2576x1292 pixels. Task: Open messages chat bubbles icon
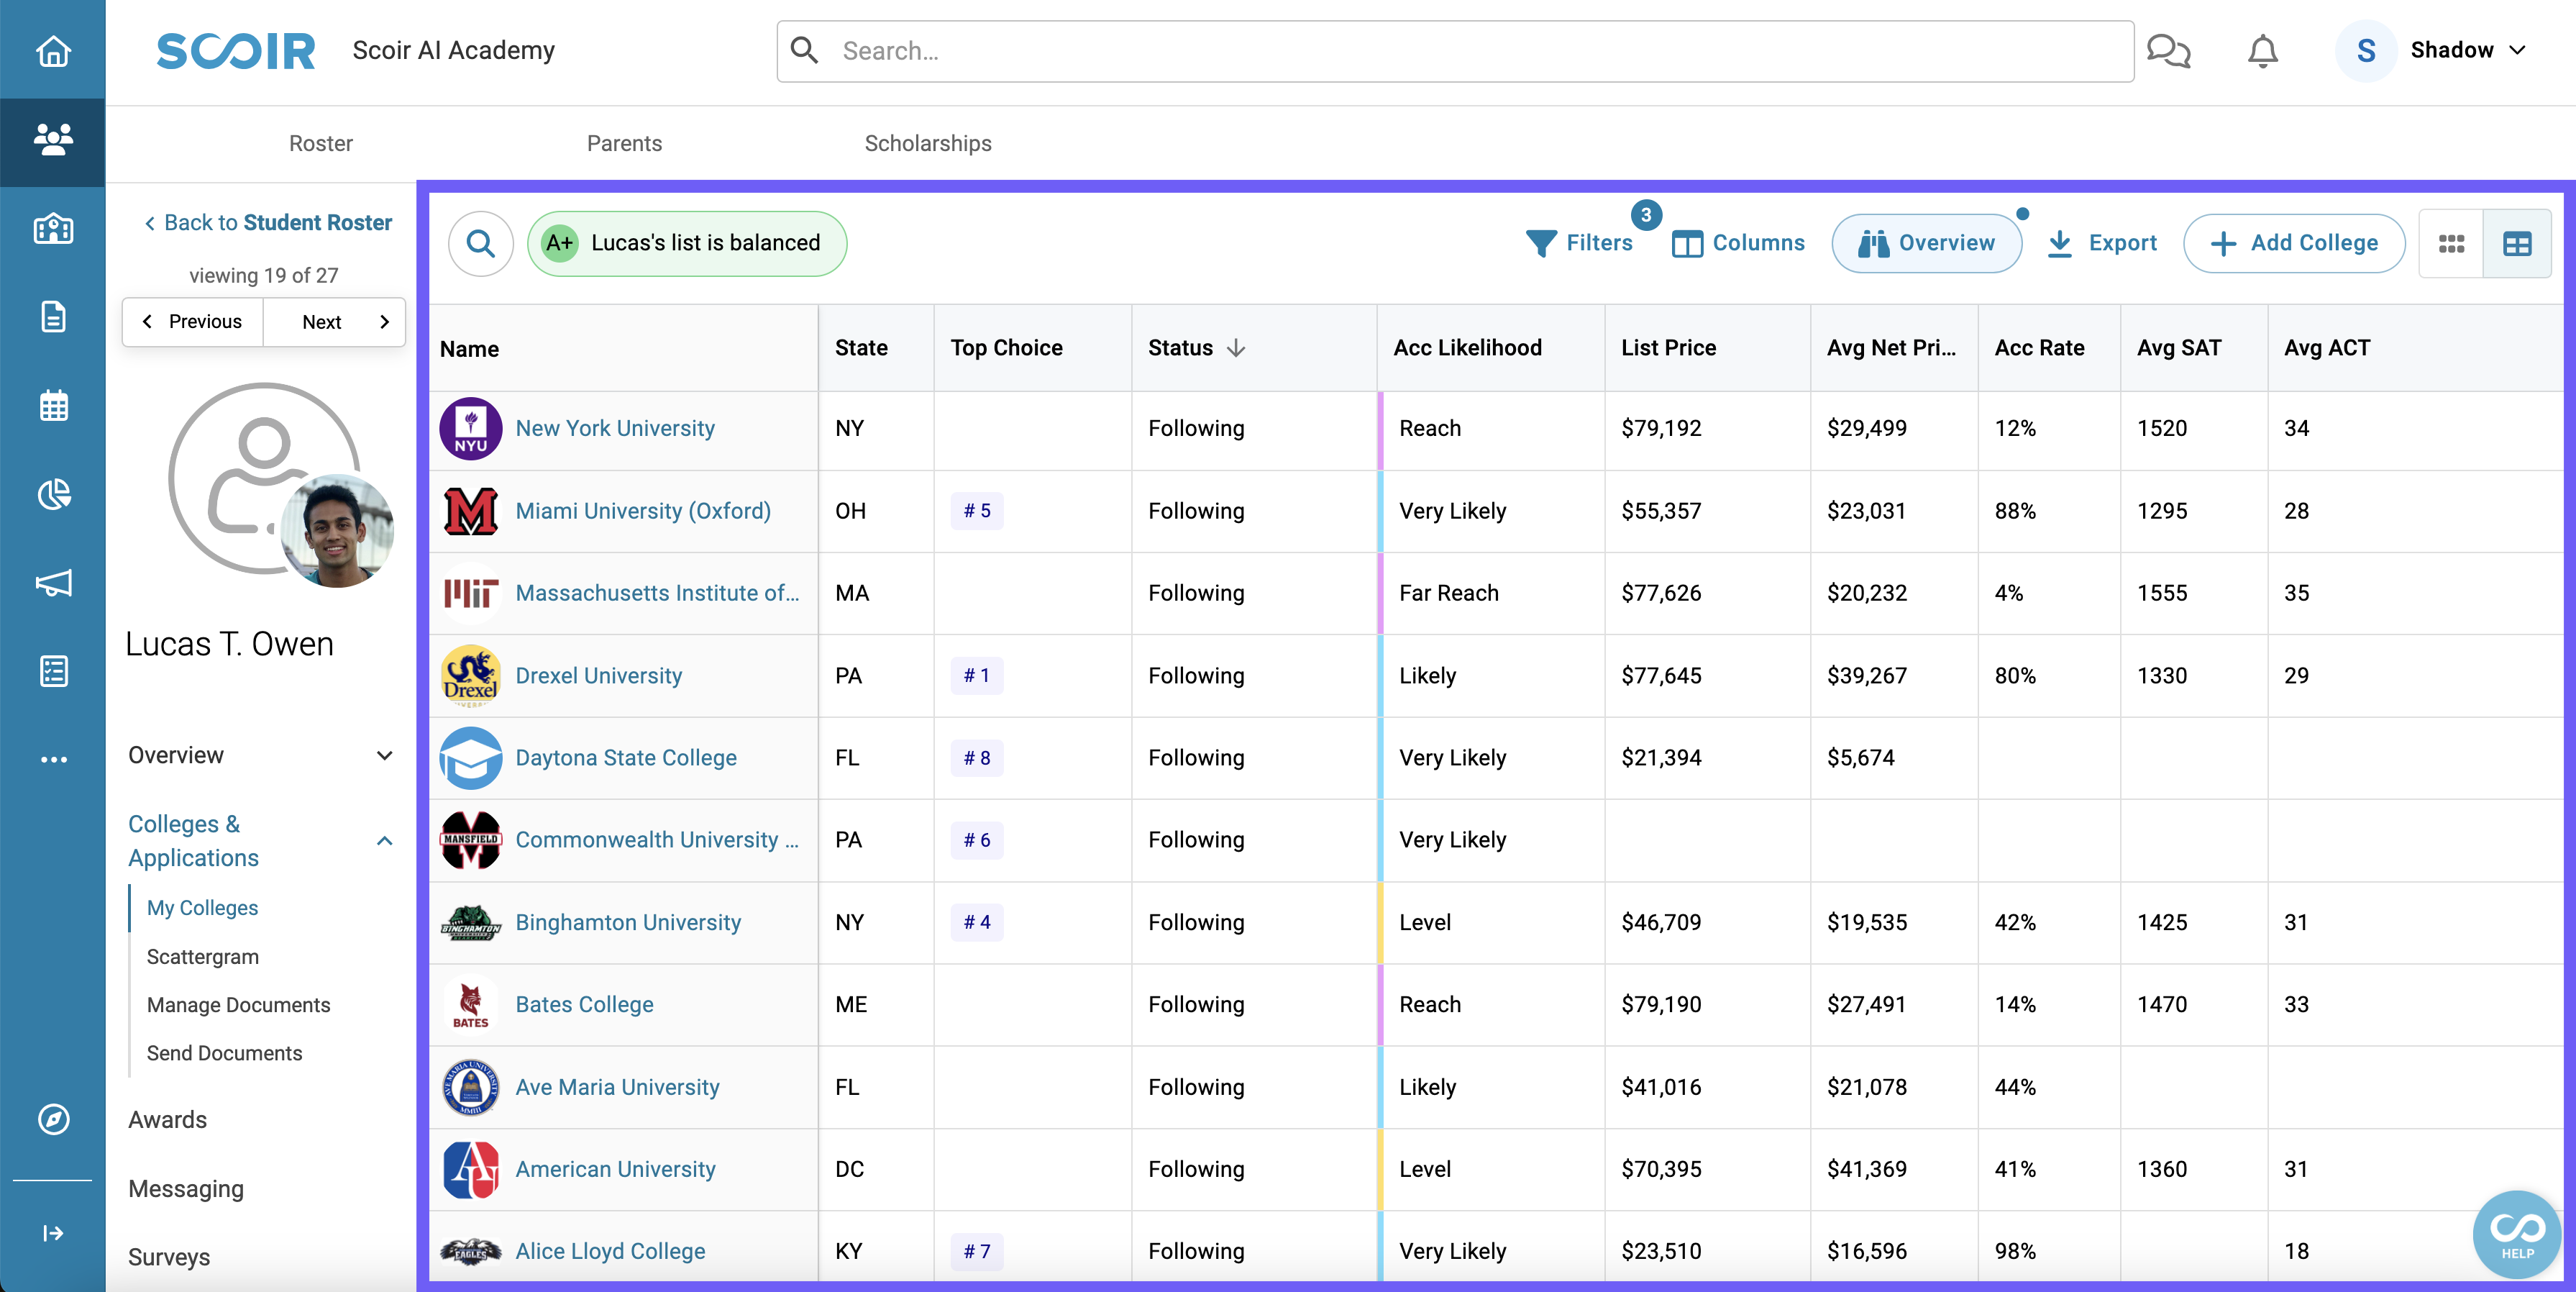[x=2168, y=50]
